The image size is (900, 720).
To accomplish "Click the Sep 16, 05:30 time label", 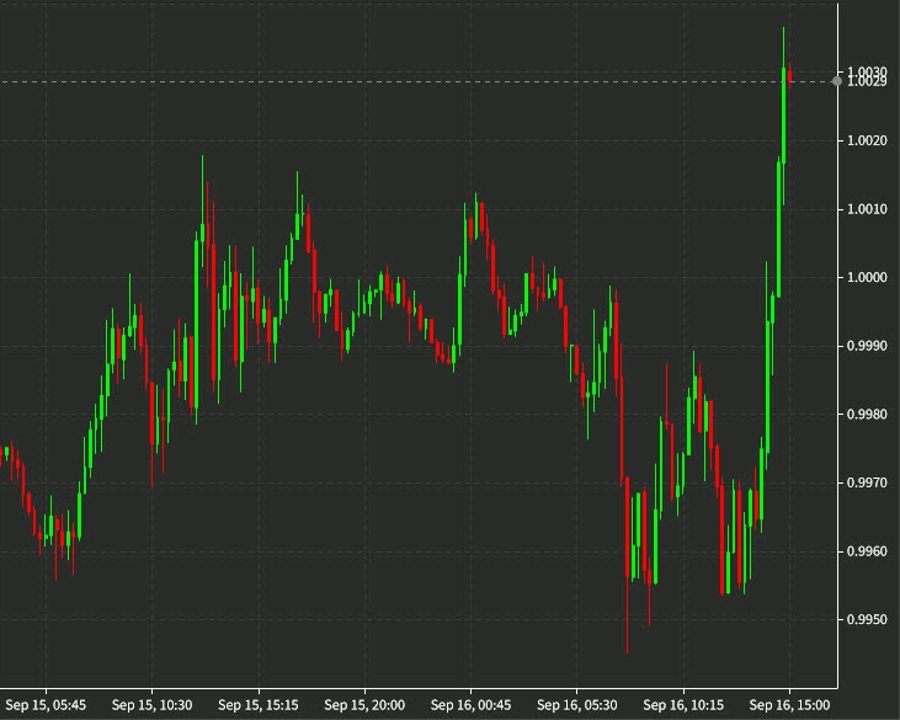I will [x=577, y=705].
